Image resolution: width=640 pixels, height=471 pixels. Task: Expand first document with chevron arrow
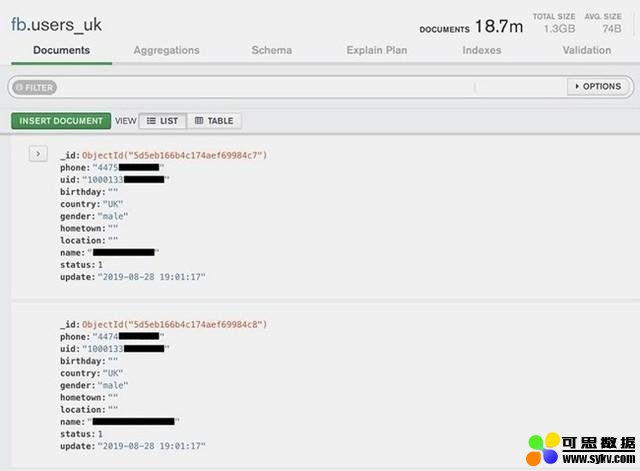[38, 154]
